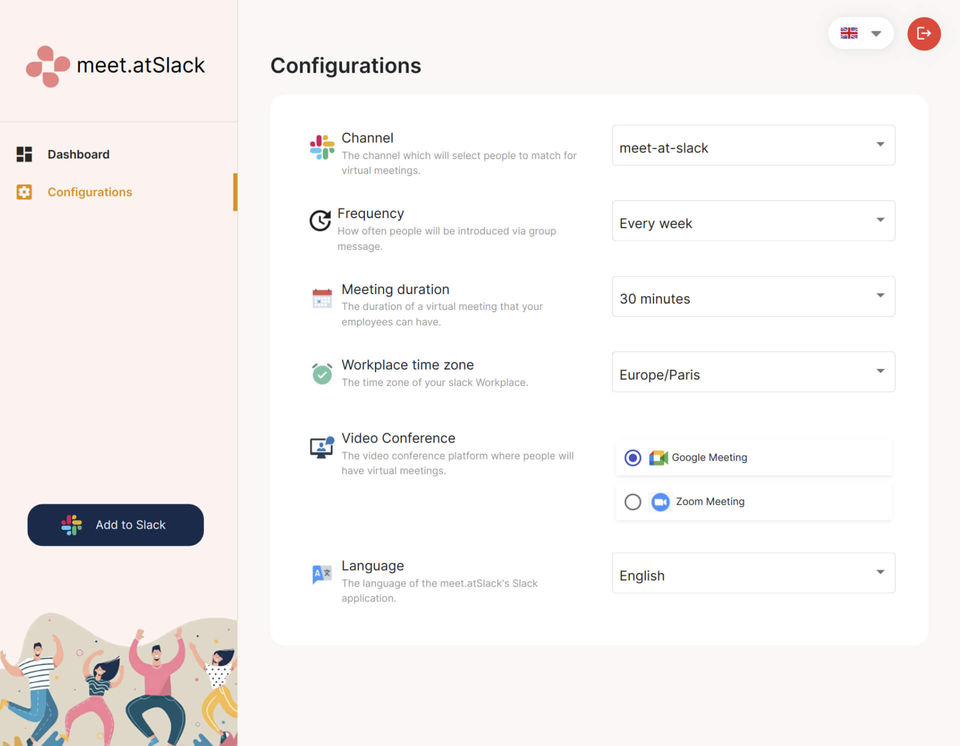
Task: Select the Google Meeting radio button
Action: click(632, 458)
